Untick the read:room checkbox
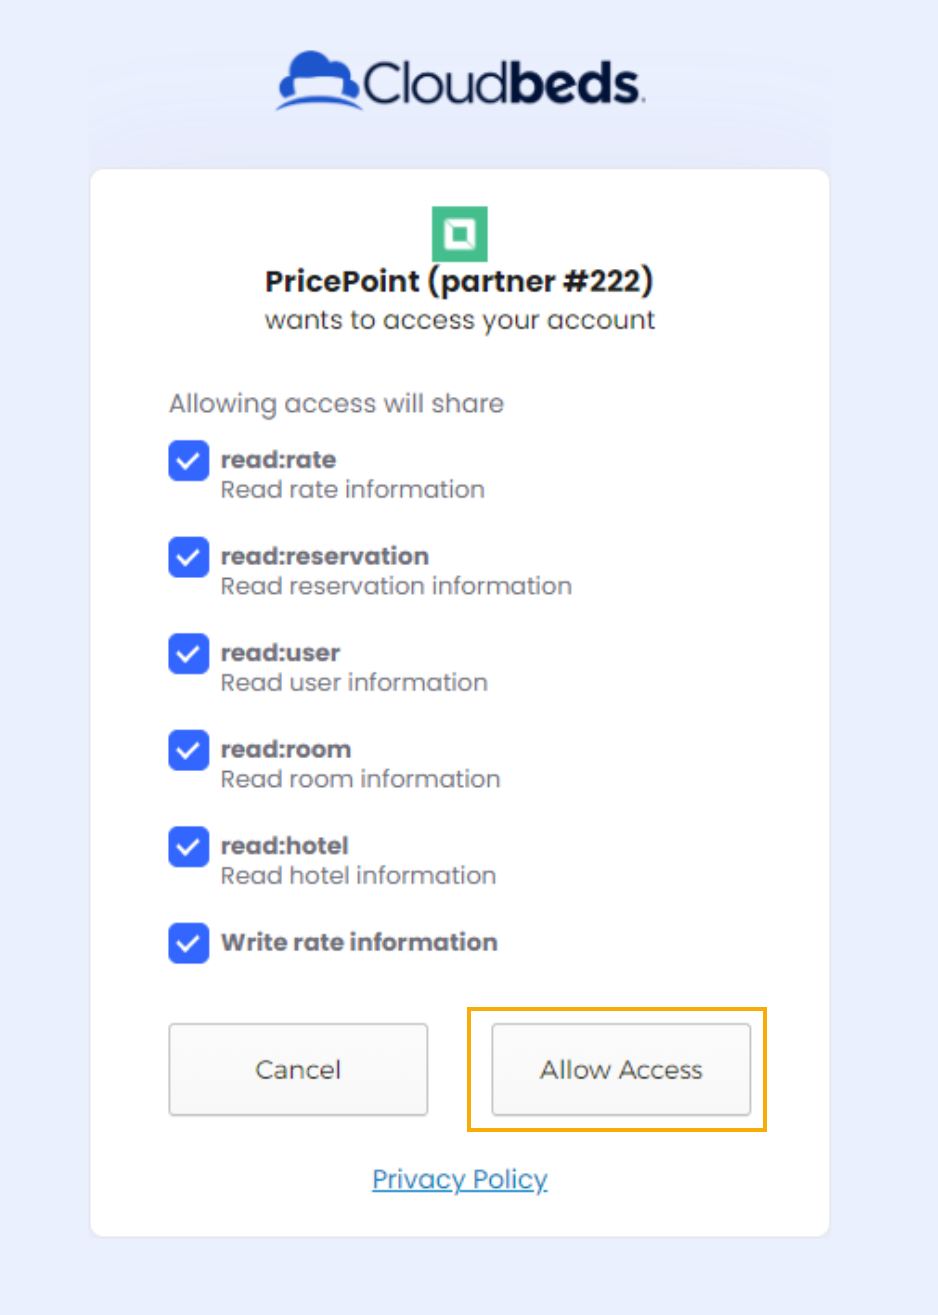The height and width of the screenshot is (1315, 938). point(189,750)
